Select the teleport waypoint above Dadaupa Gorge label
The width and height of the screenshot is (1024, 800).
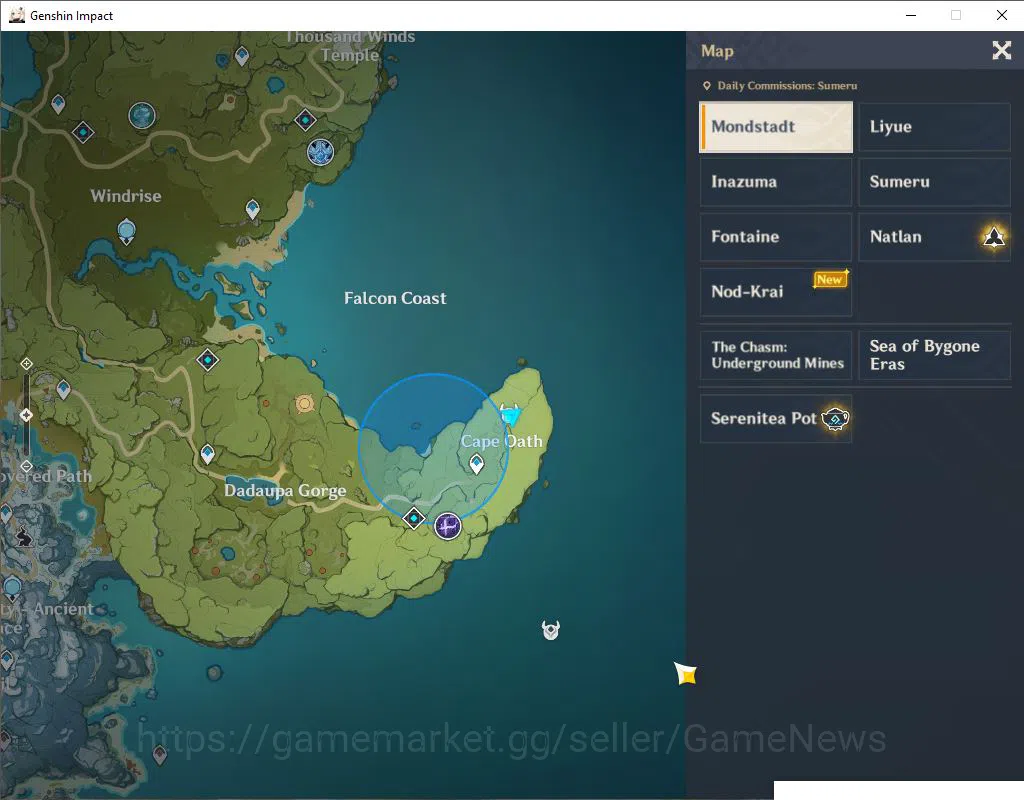(207, 454)
